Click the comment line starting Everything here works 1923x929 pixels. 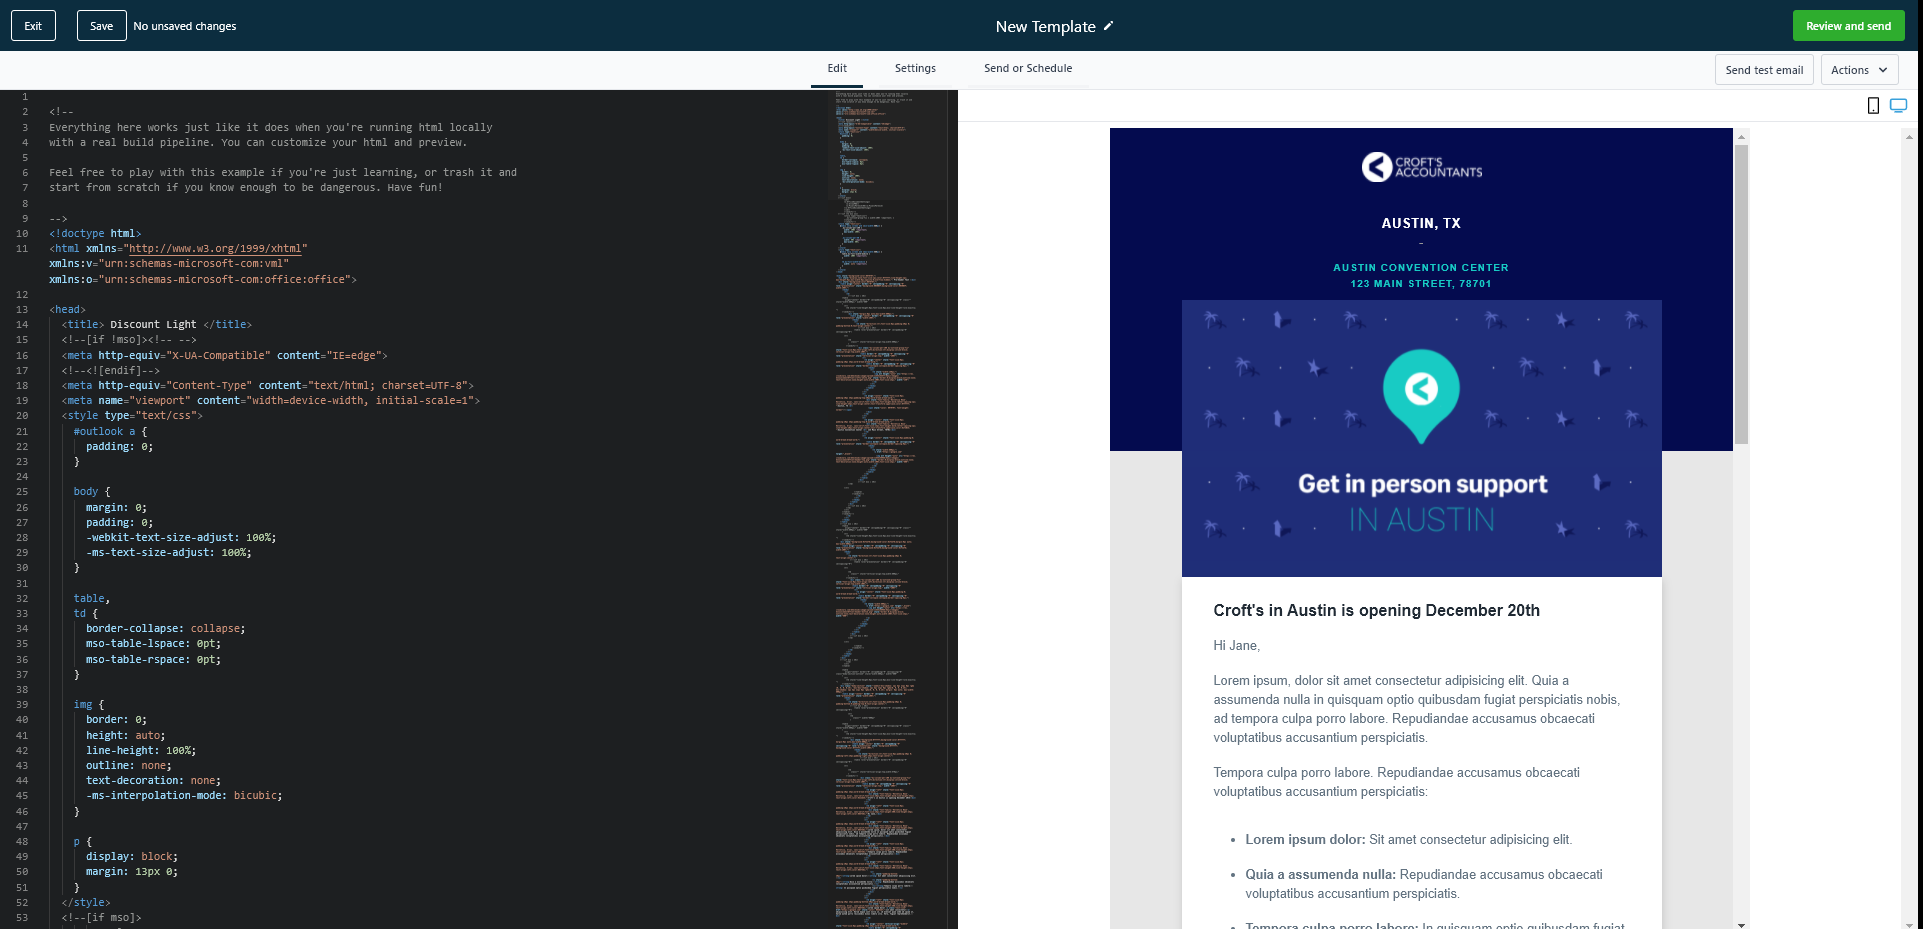pyautogui.click(x=271, y=127)
